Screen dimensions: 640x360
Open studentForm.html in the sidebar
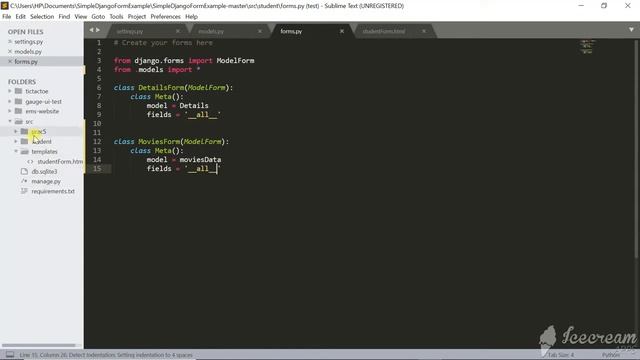click(x=60, y=162)
